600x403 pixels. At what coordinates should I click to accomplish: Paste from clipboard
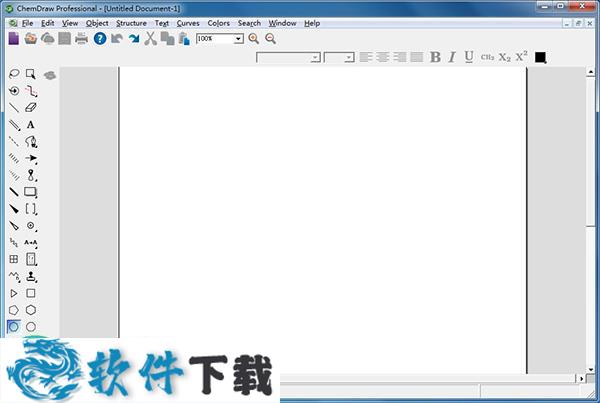[x=184, y=39]
